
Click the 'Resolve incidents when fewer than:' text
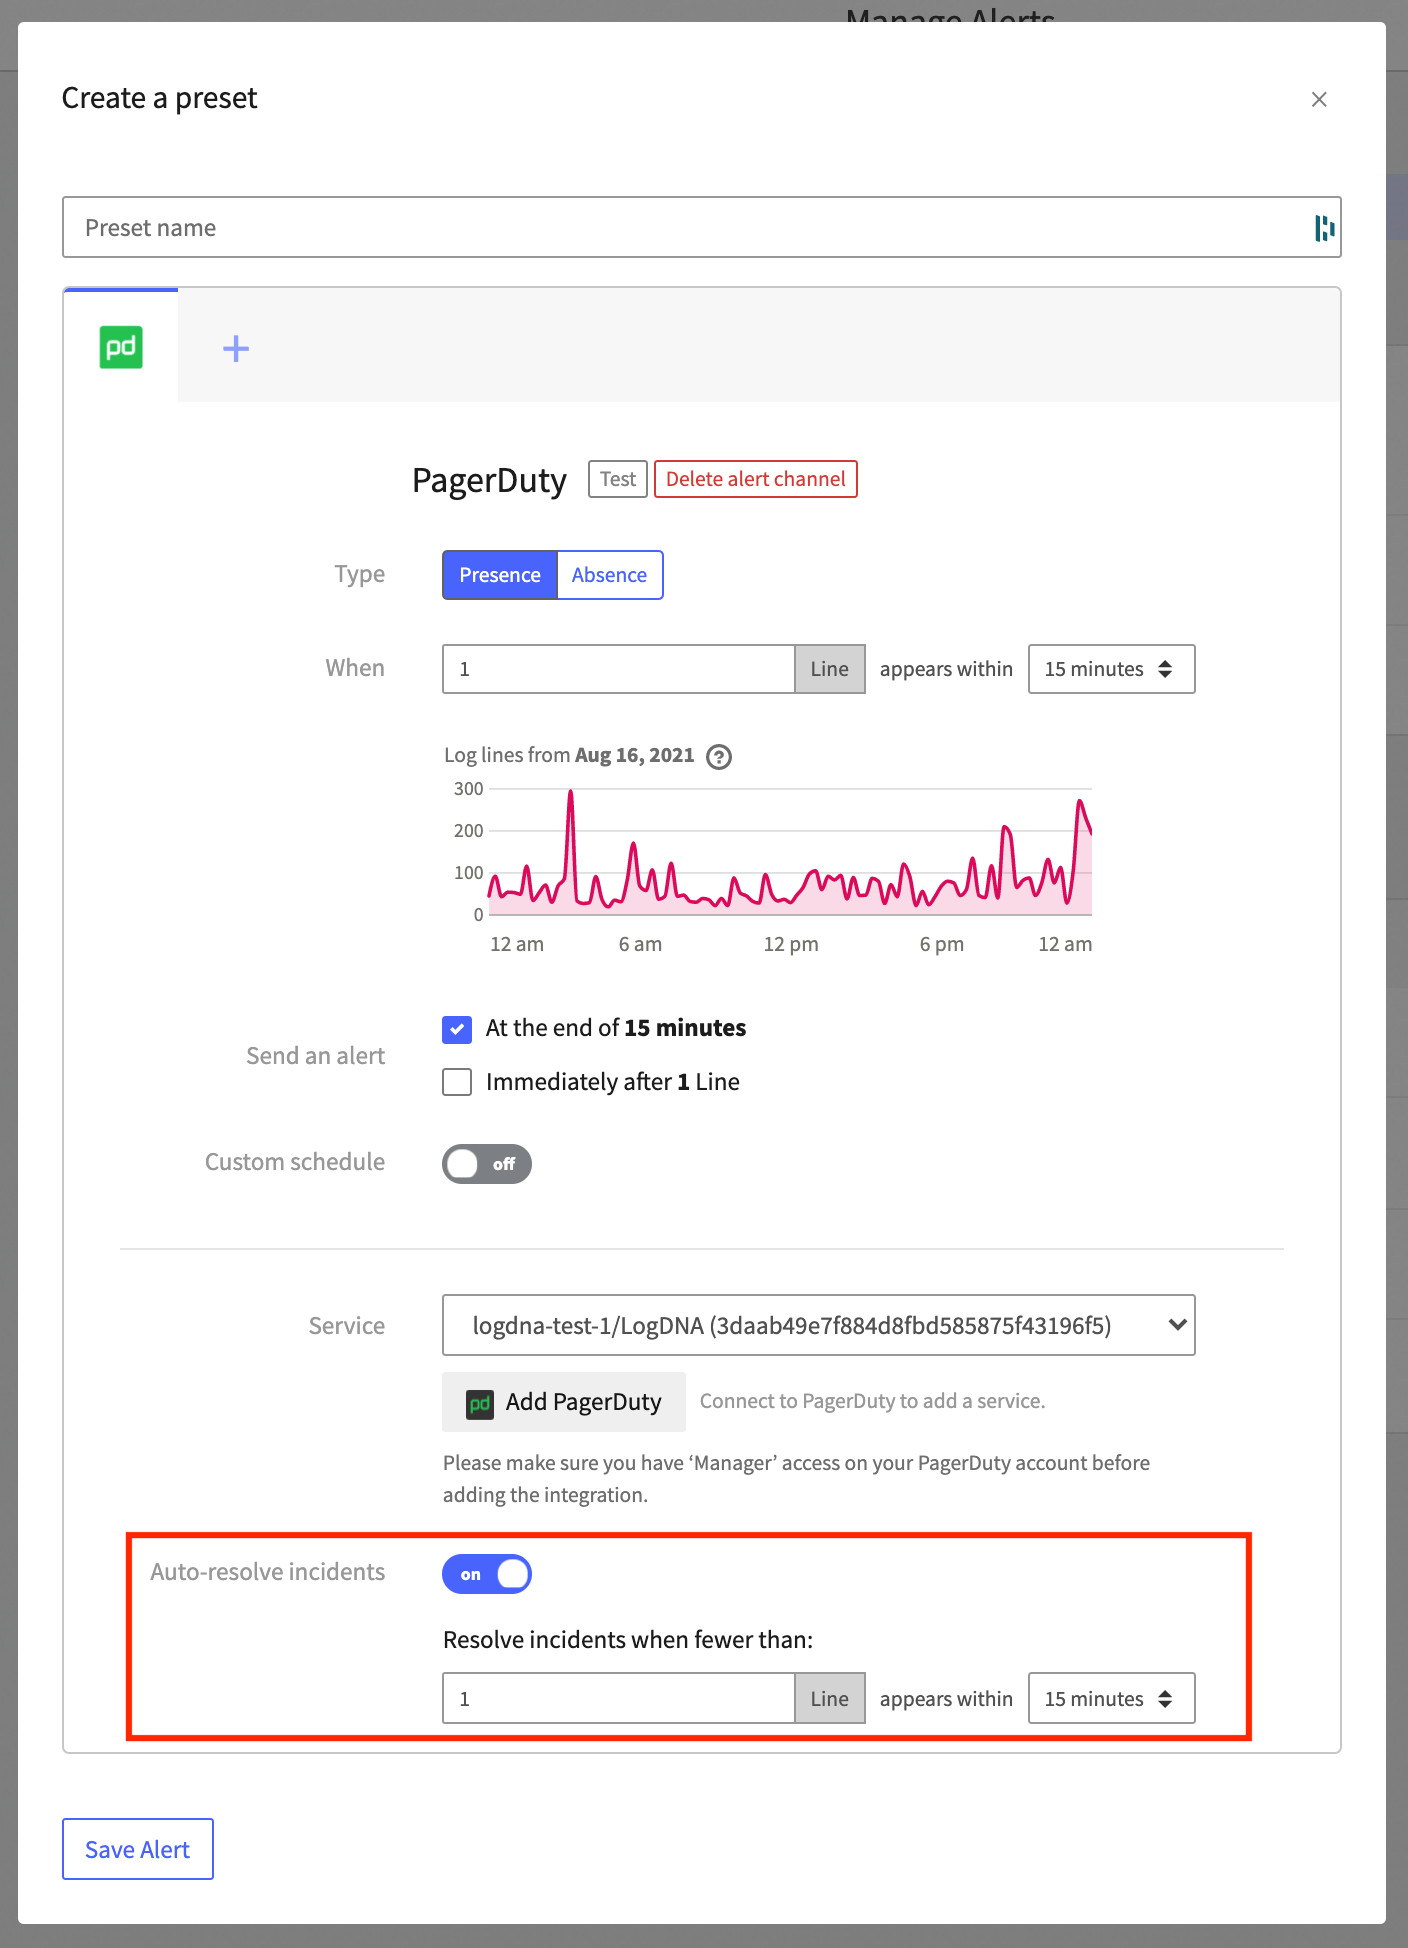point(628,1640)
